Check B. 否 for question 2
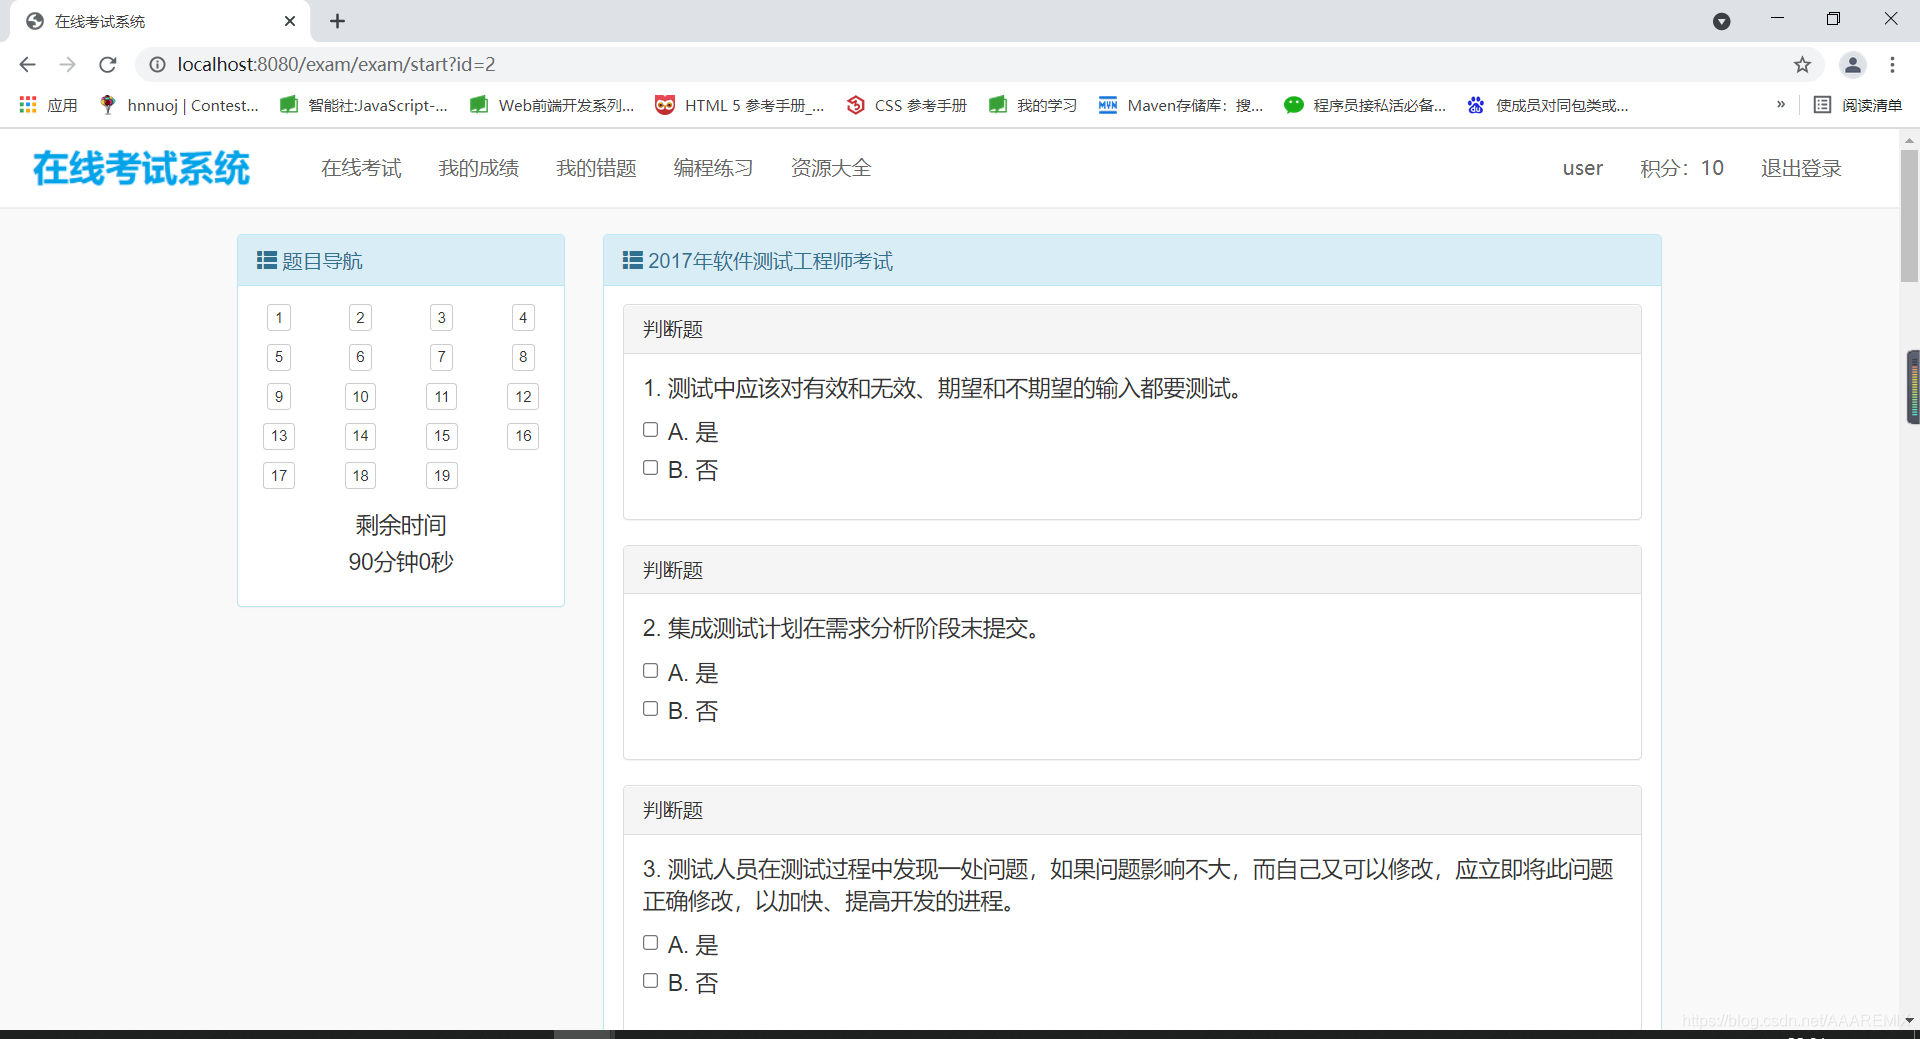The width and height of the screenshot is (1920, 1039). (650, 709)
